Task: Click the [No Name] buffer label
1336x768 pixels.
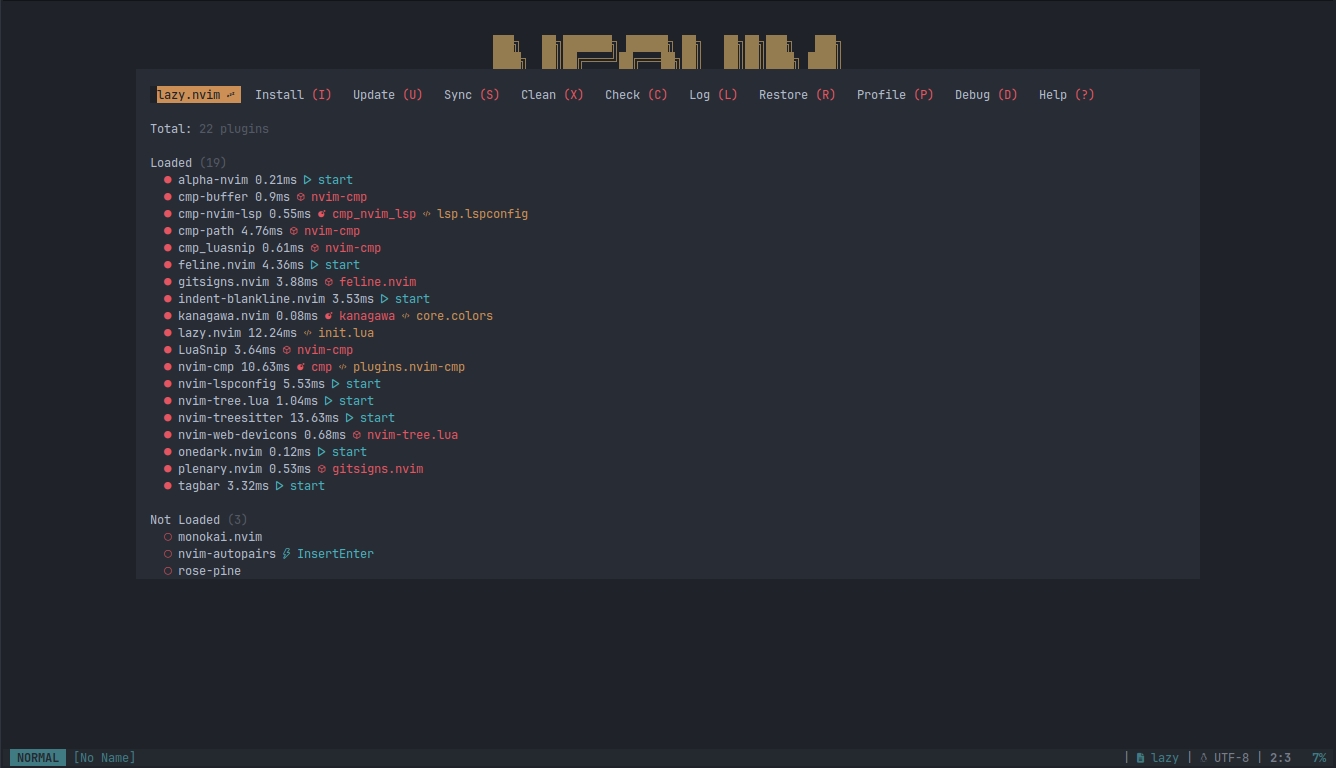Action: point(104,758)
